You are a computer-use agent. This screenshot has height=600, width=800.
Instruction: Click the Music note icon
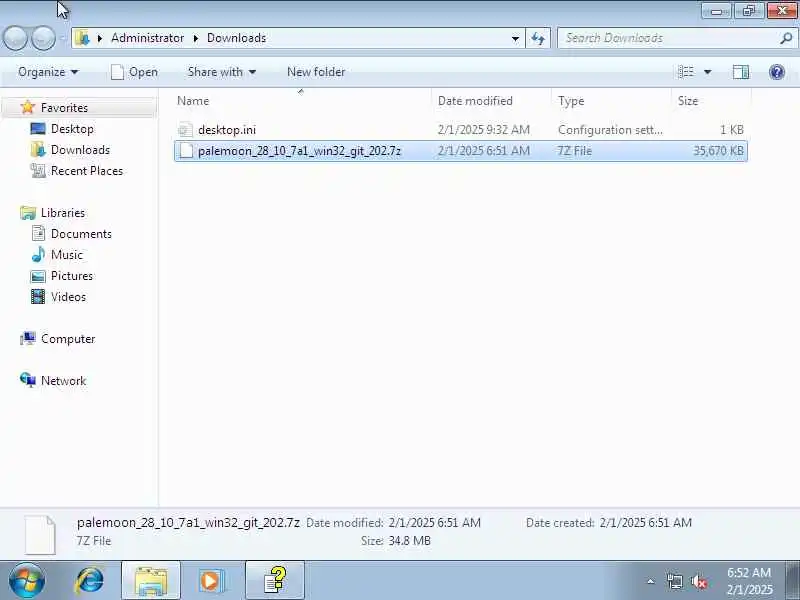click(x=38, y=254)
